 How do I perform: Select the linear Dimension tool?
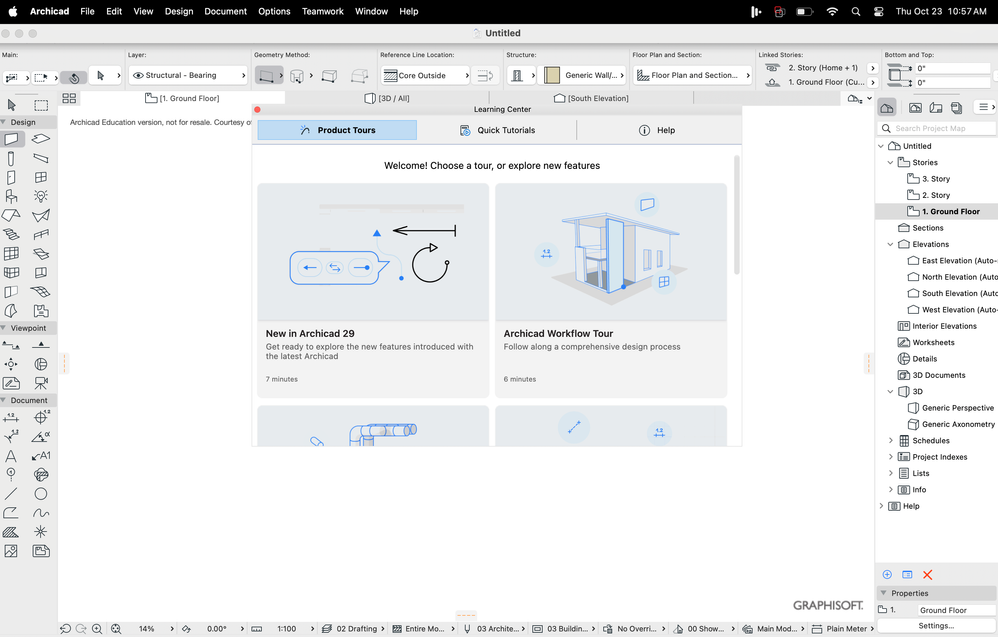[11, 417]
